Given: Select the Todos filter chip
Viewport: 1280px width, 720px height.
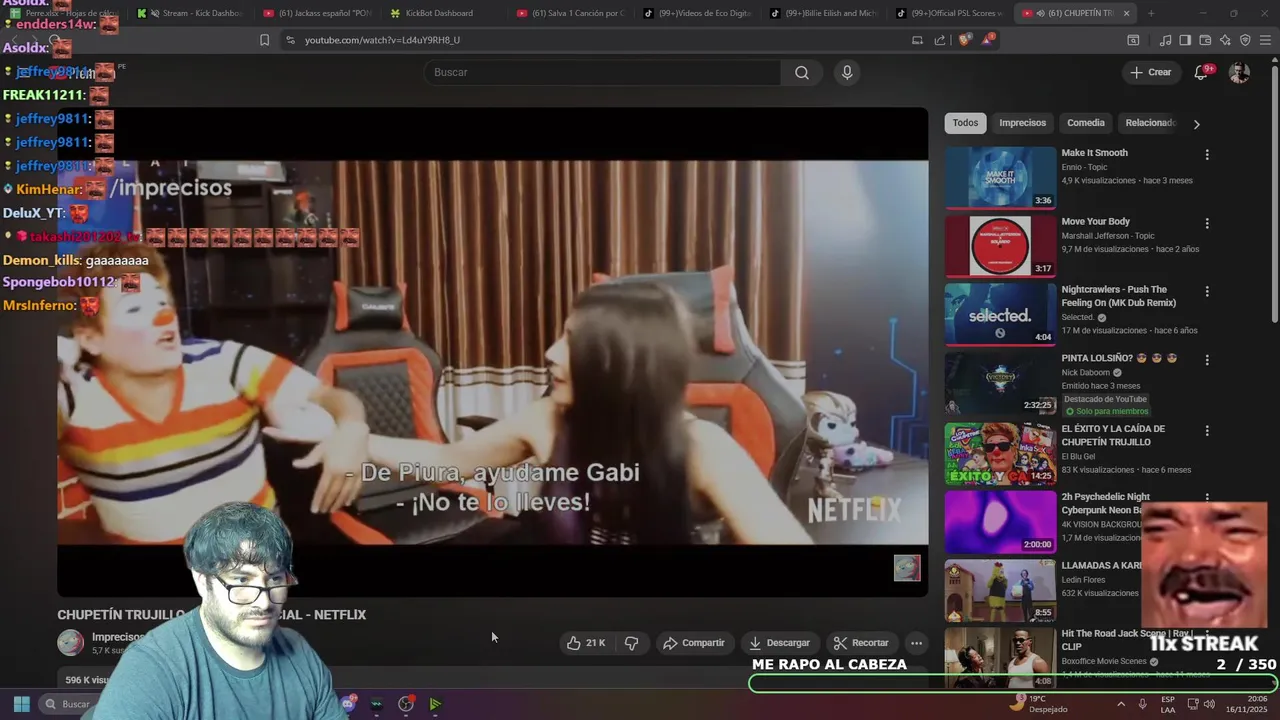Looking at the screenshot, I should (965, 123).
